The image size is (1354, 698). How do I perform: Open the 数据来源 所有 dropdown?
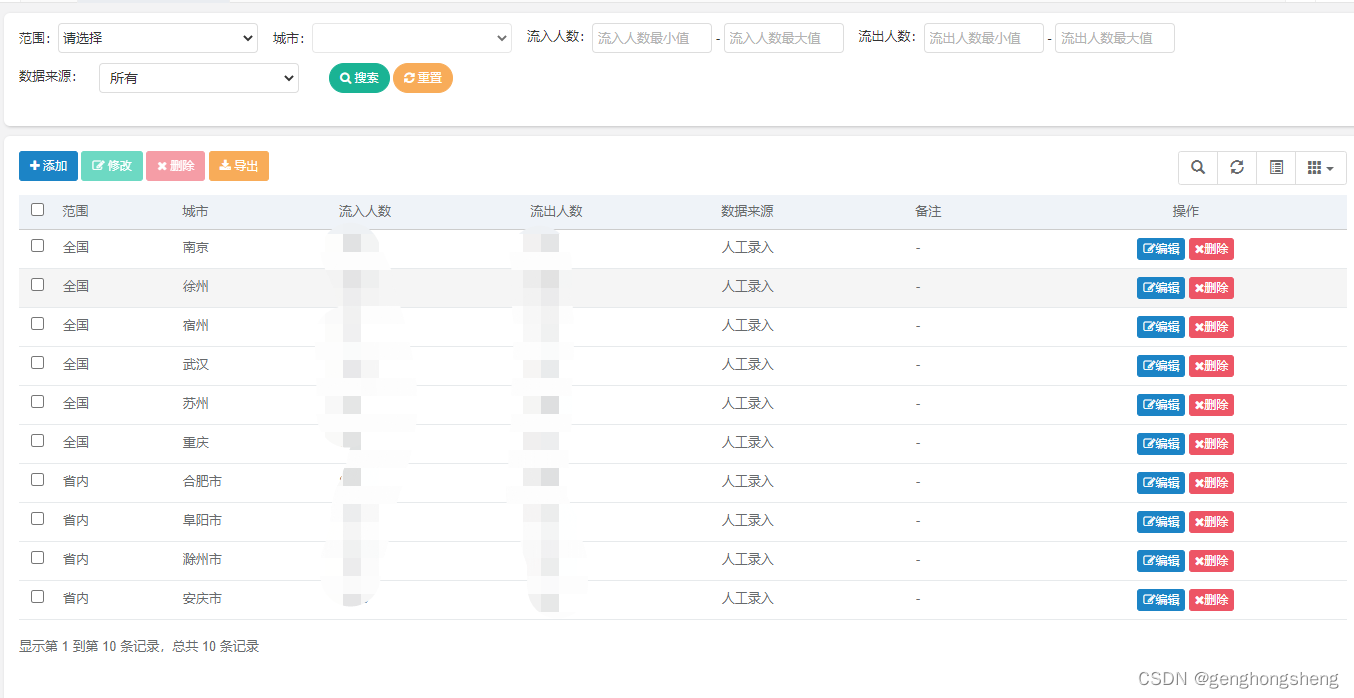click(x=198, y=77)
